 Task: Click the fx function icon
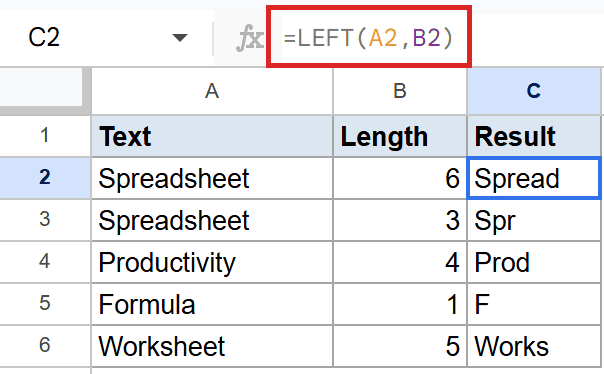coord(250,38)
